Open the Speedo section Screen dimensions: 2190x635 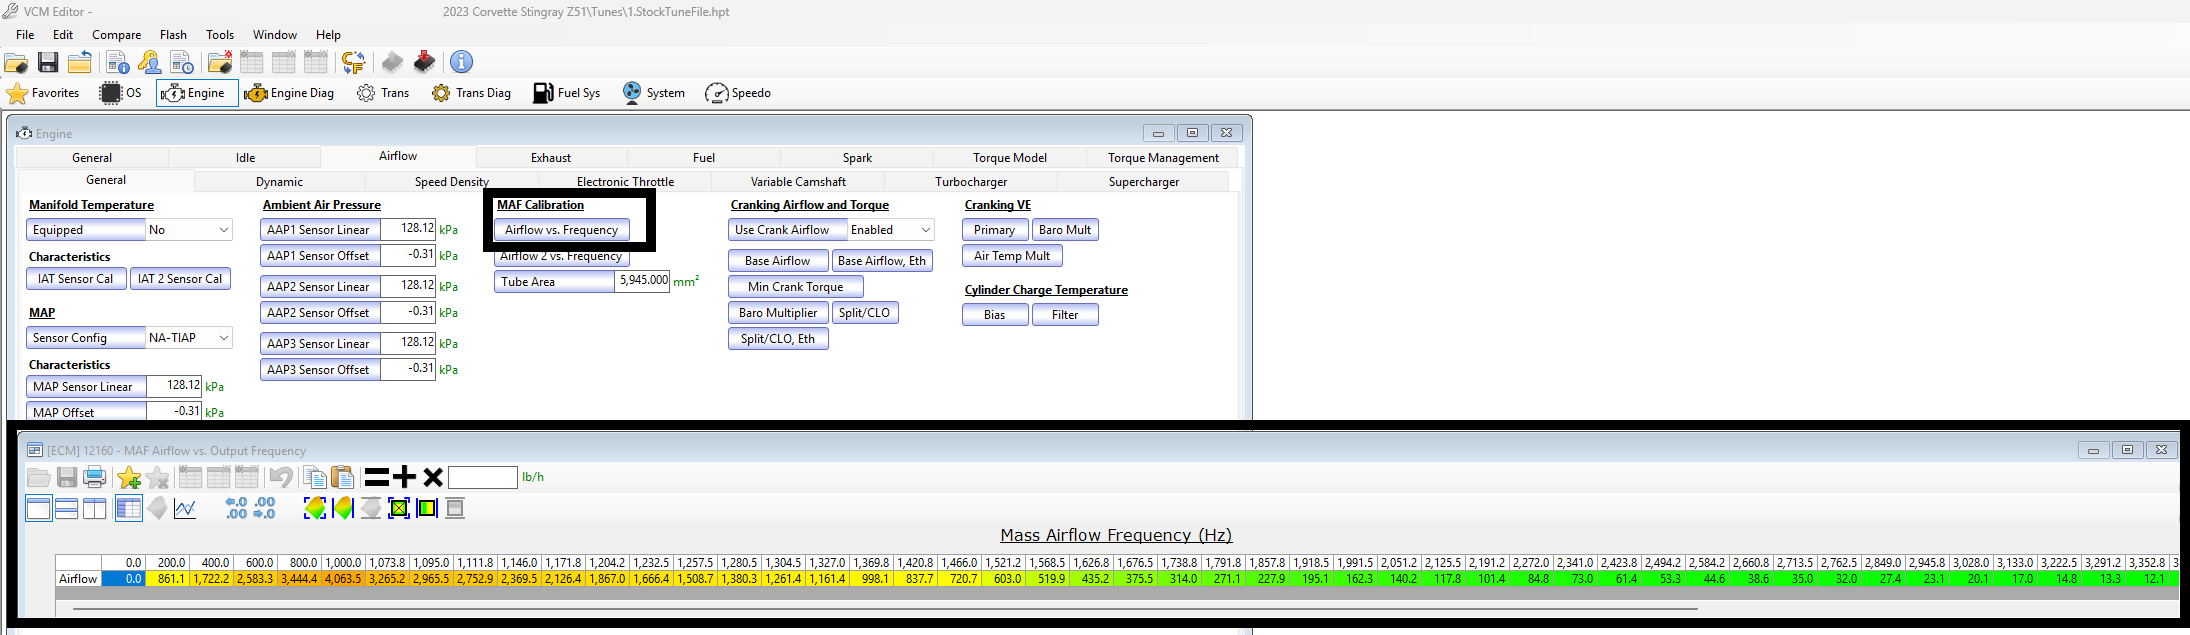pyautogui.click(x=738, y=93)
